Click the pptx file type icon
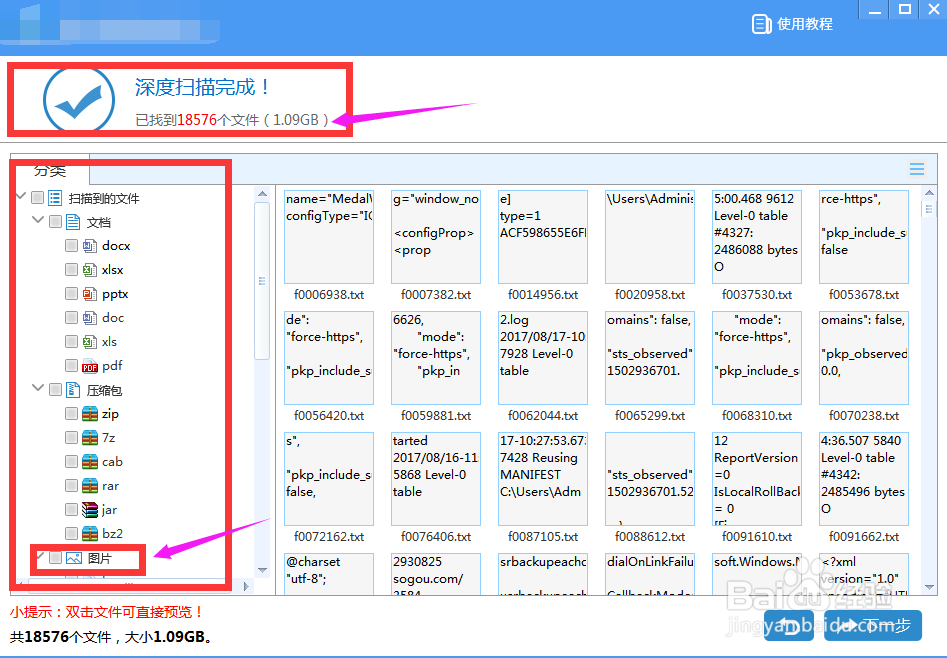This screenshot has height=658, width=947. (89, 294)
